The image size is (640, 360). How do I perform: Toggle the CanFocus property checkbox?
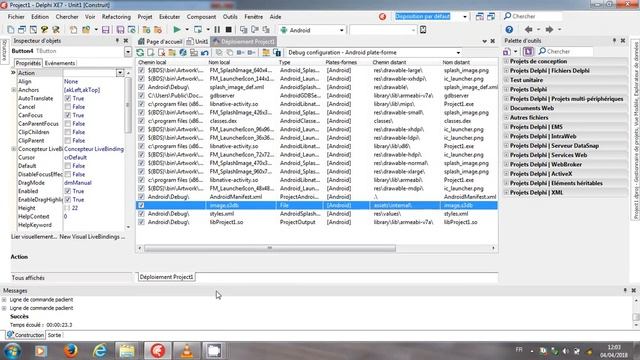(68, 115)
